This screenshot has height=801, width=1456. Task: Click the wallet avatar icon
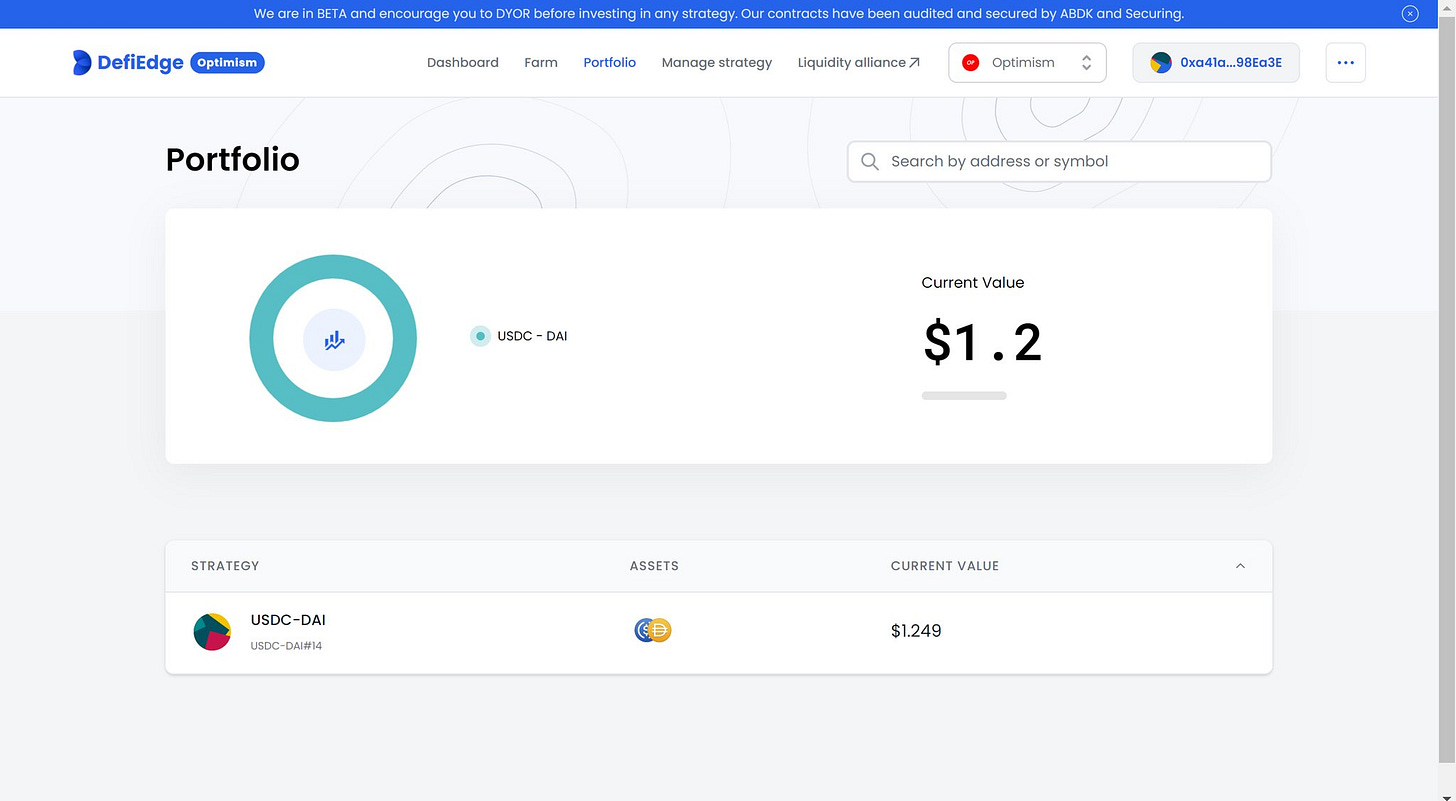click(1161, 62)
